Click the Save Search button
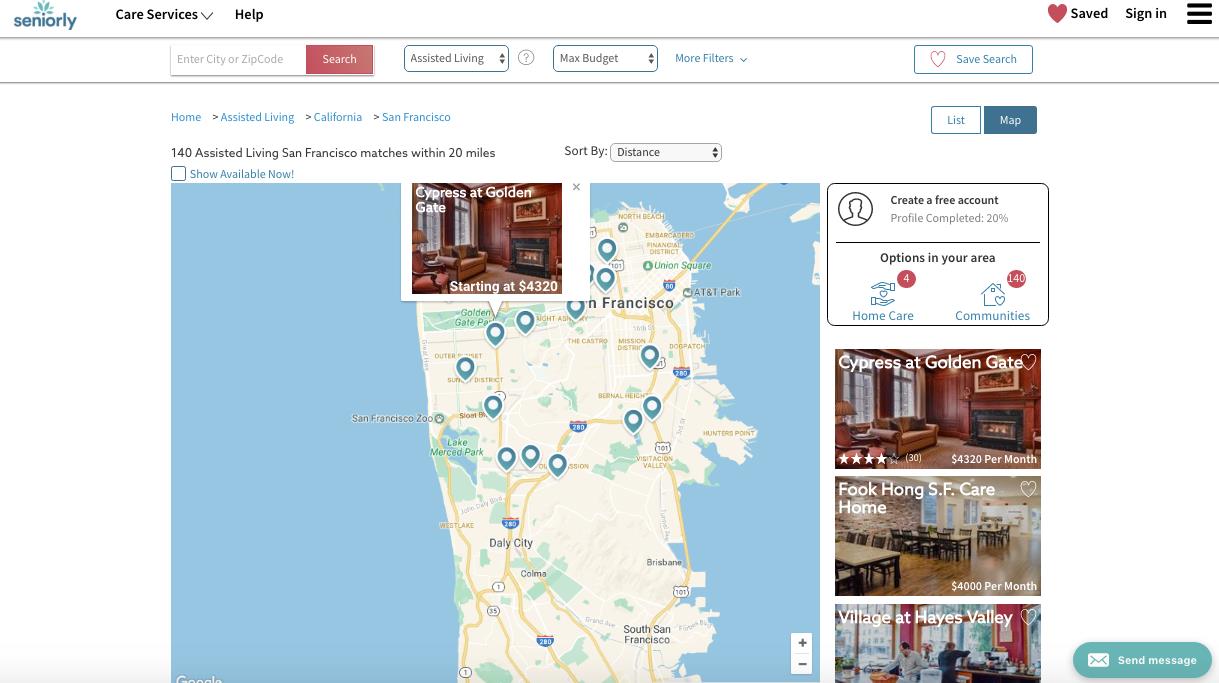The width and height of the screenshot is (1219, 683). pyautogui.click(x=973, y=60)
